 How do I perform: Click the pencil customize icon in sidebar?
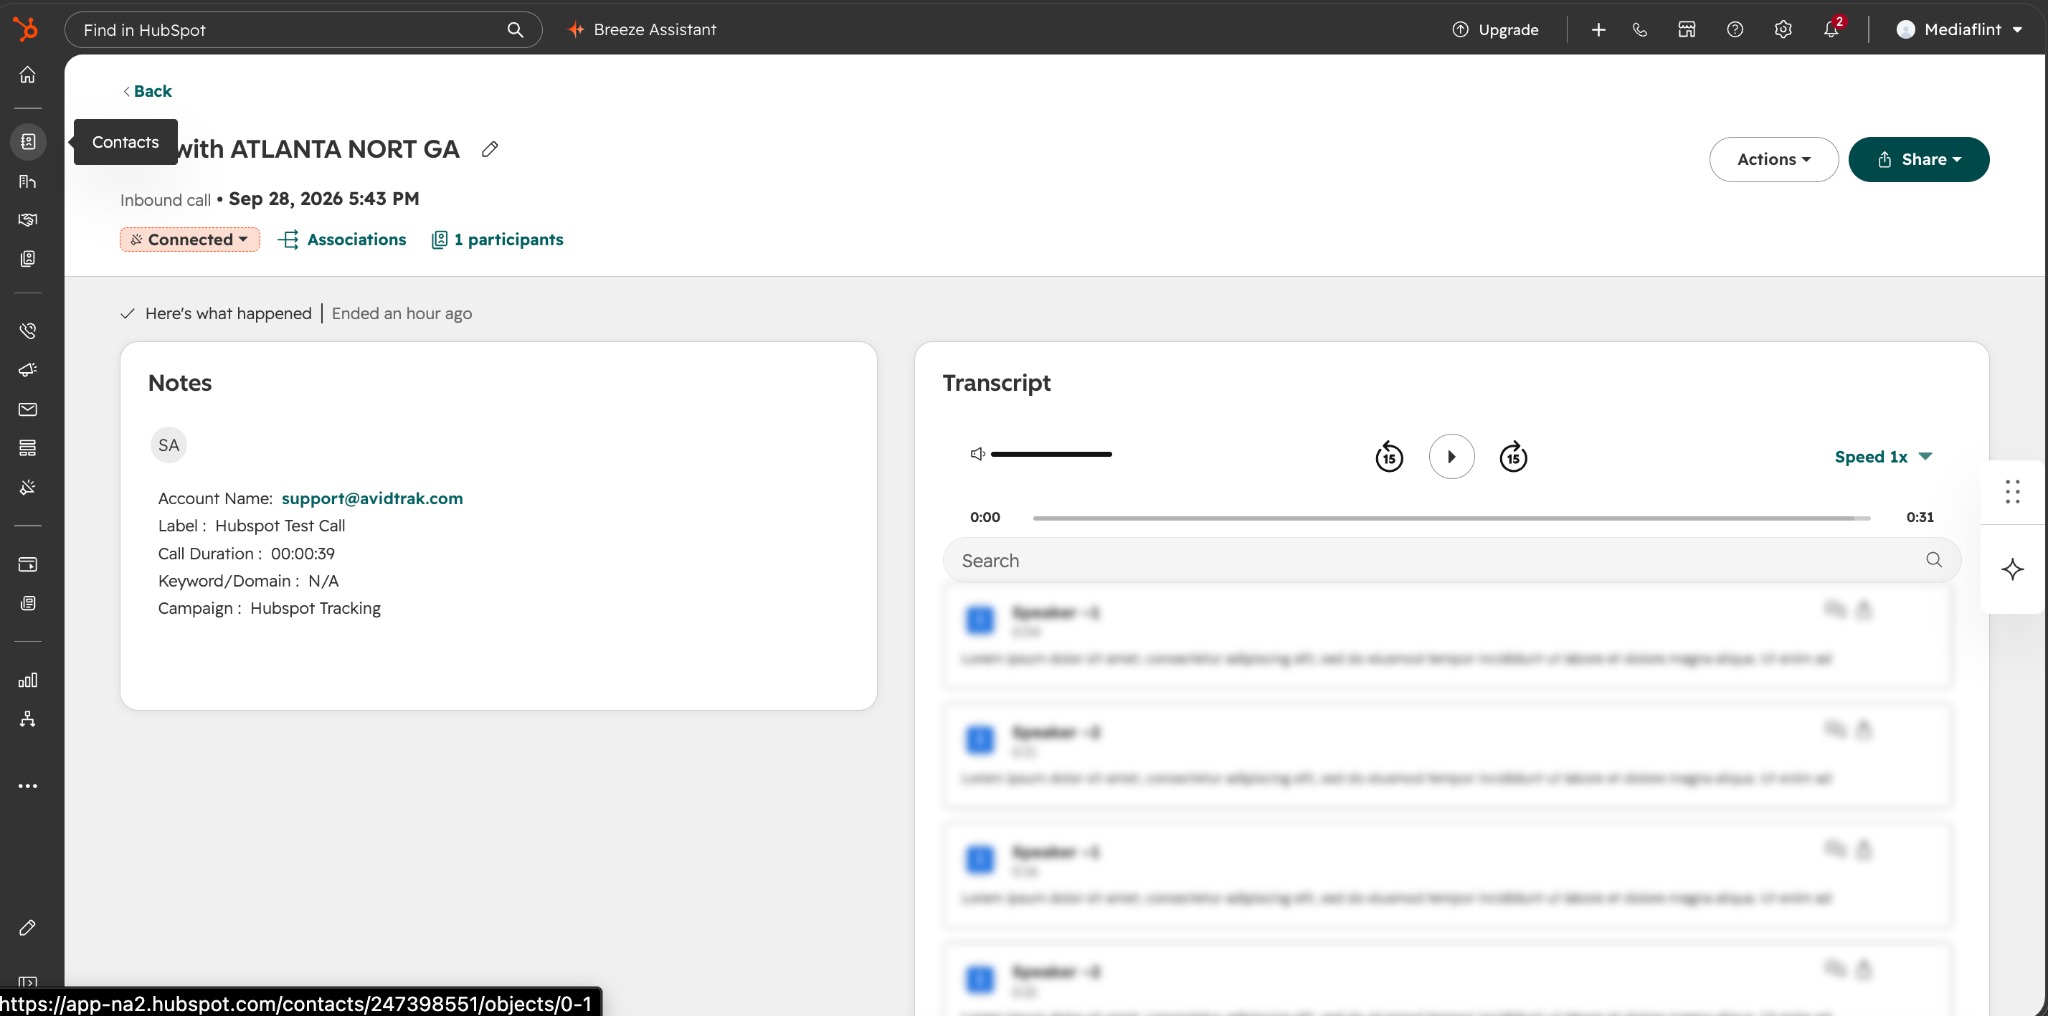28,928
